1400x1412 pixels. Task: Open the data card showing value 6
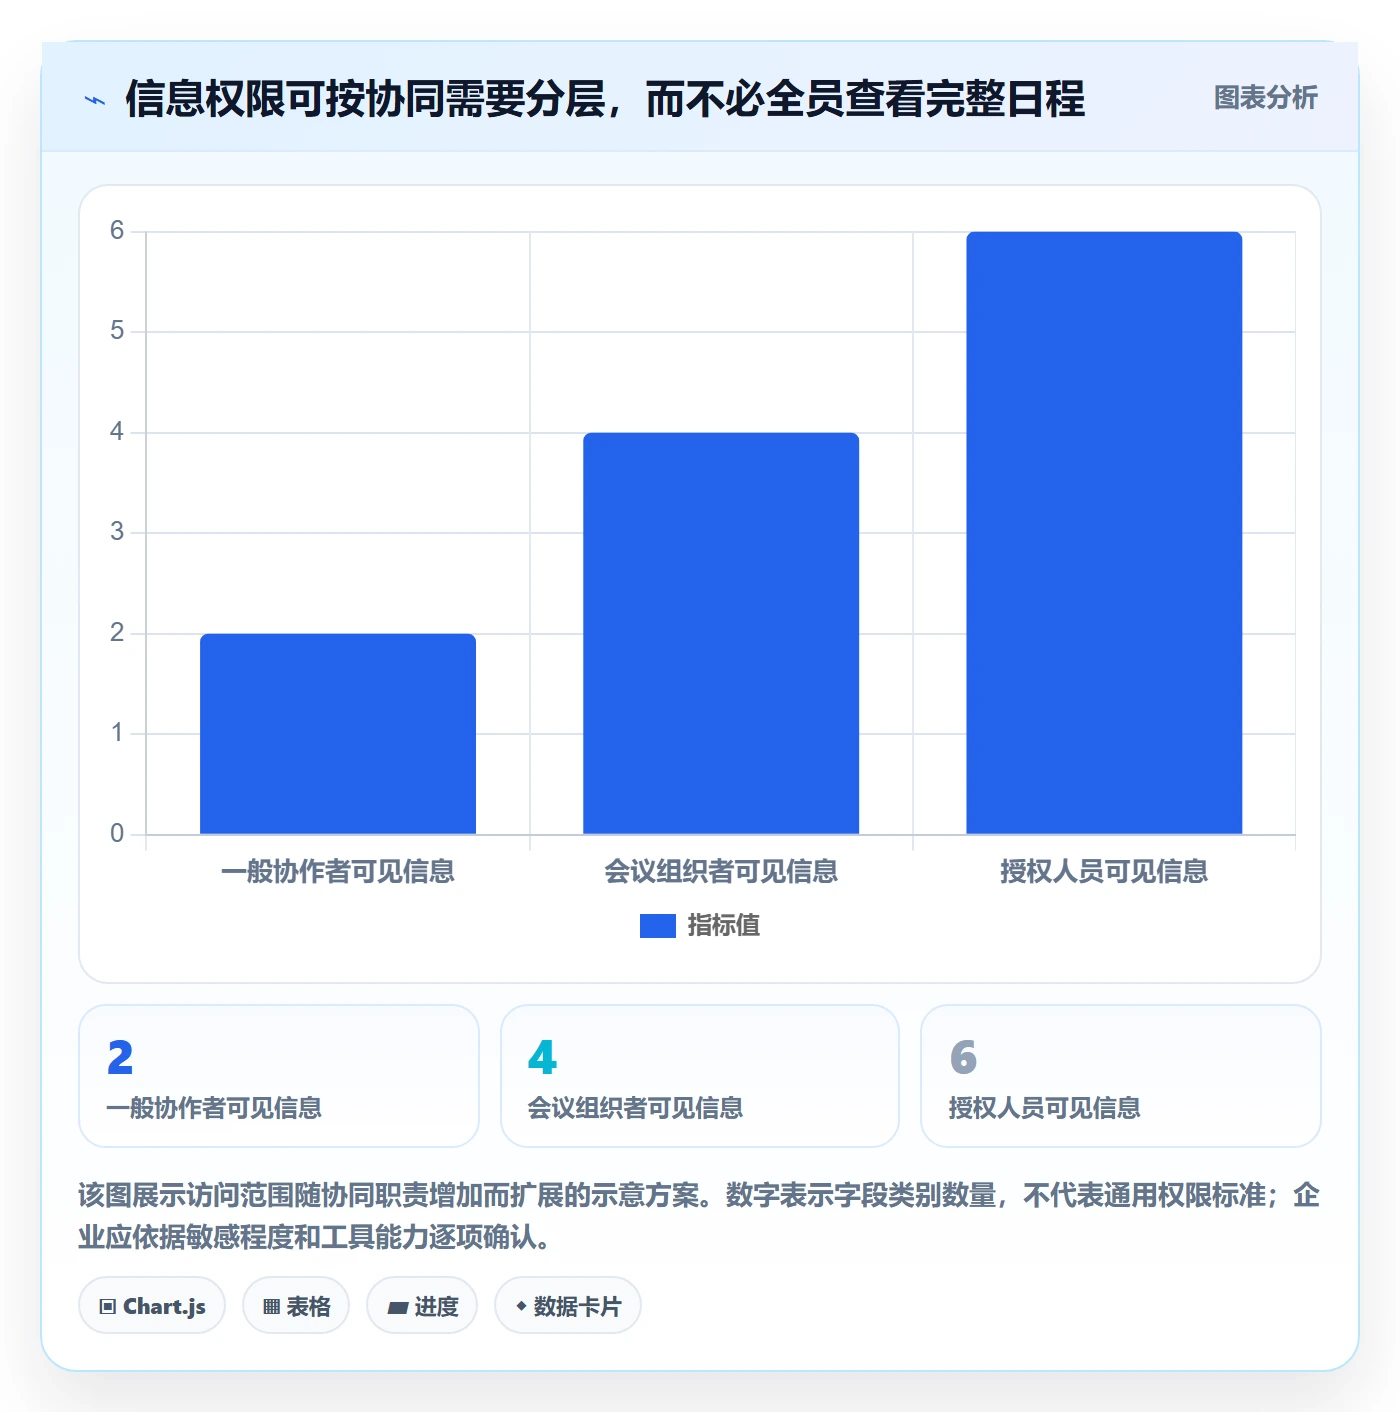click(1121, 1076)
